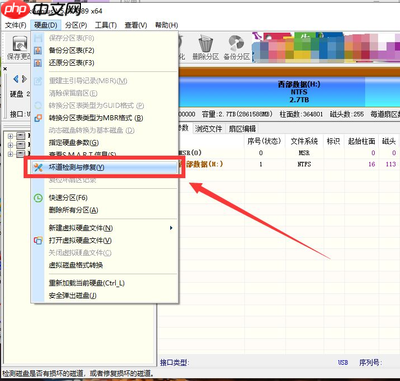Open the 工具(T) menu

[106, 25]
